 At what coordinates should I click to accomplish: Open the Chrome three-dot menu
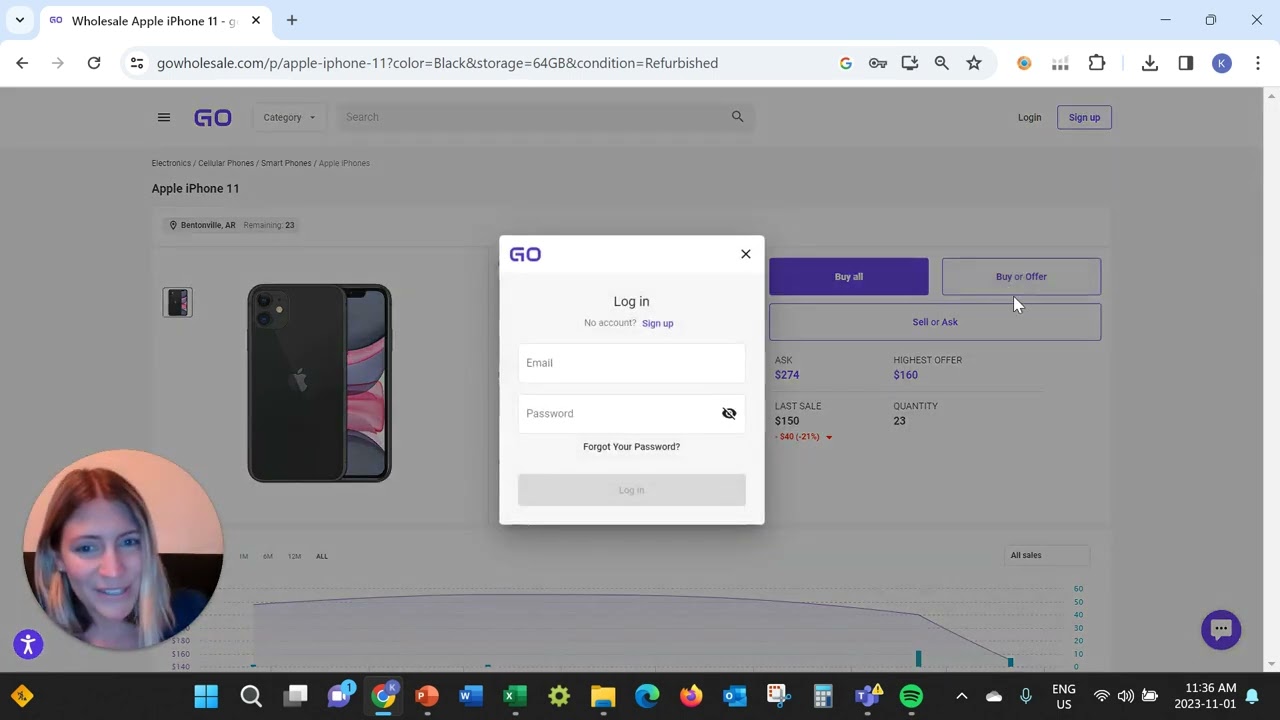(1258, 63)
